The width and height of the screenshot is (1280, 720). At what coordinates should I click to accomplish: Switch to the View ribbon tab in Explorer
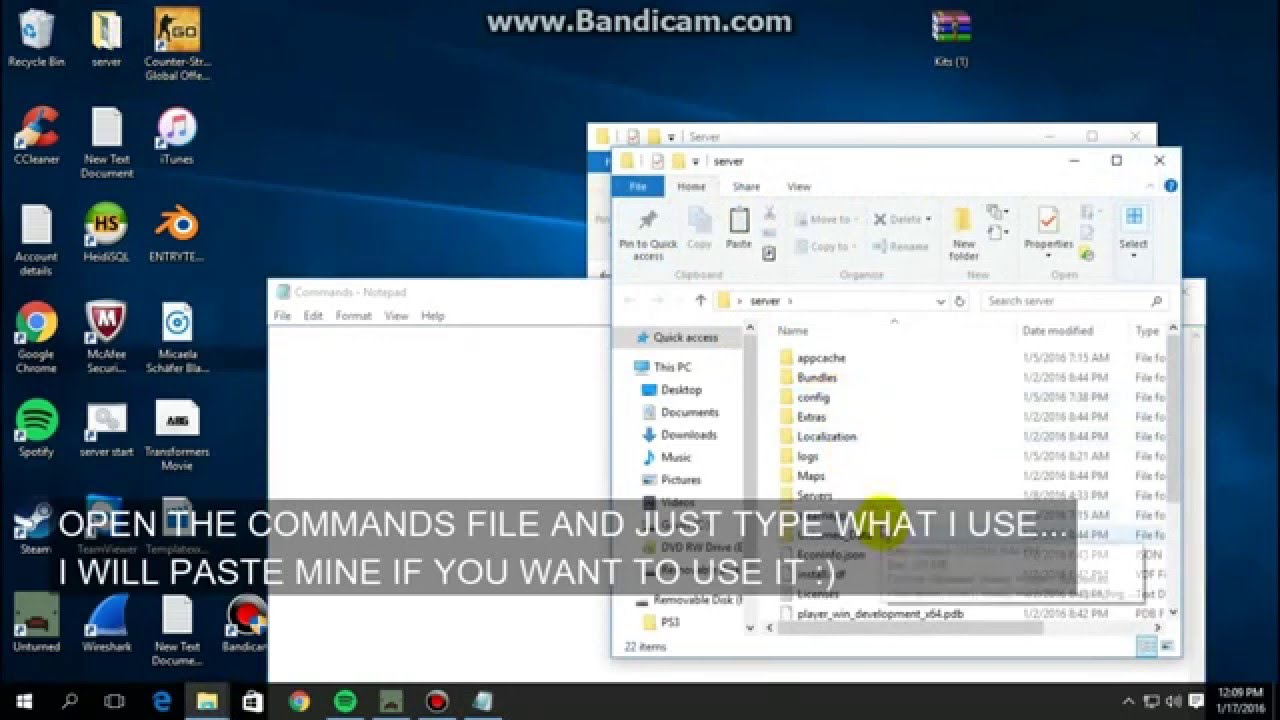point(799,186)
